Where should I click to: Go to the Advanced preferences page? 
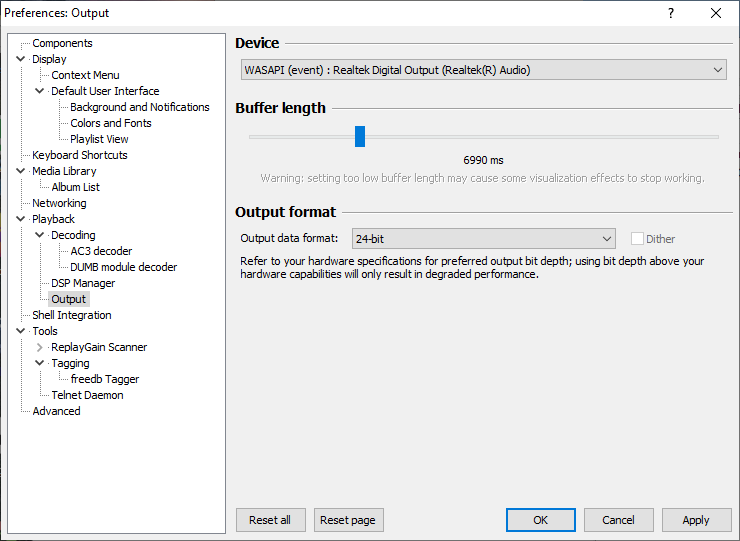pyautogui.click(x=56, y=411)
